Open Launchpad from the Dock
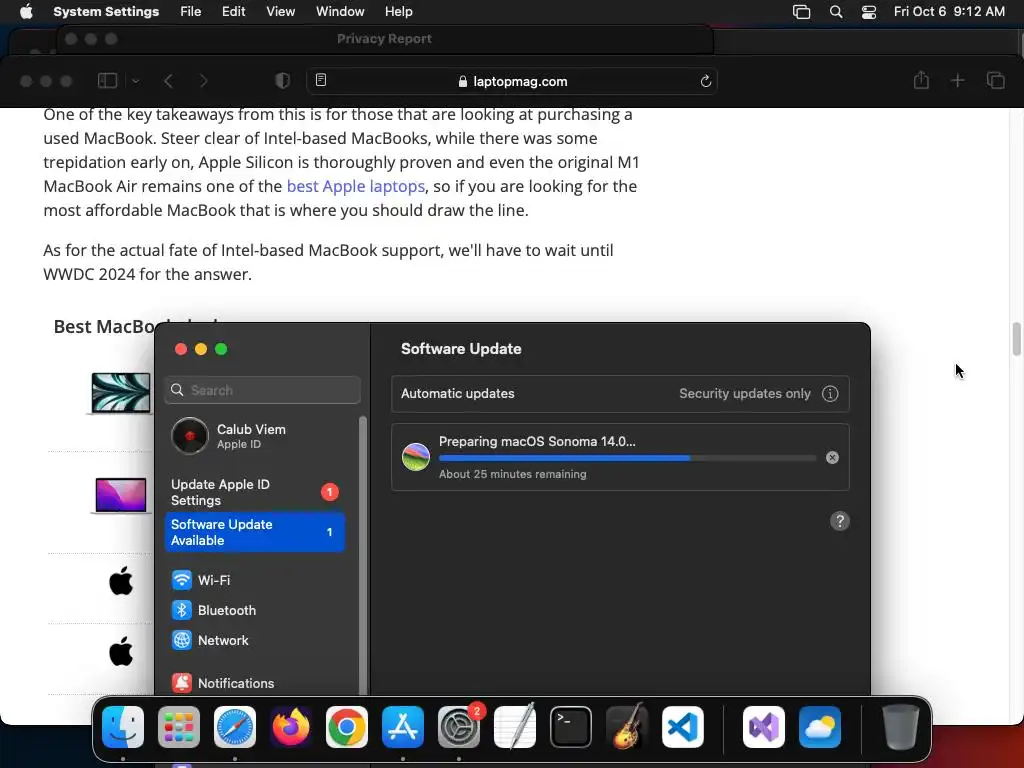Viewport: 1024px width, 768px height. point(179,727)
